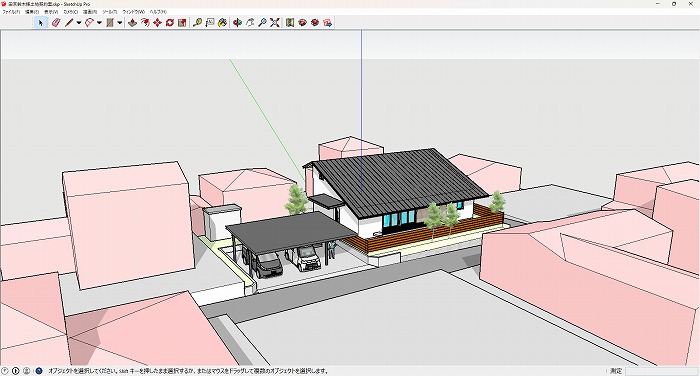
Task: Open the 描画 (Draw) menu
Action: [90, 12]
